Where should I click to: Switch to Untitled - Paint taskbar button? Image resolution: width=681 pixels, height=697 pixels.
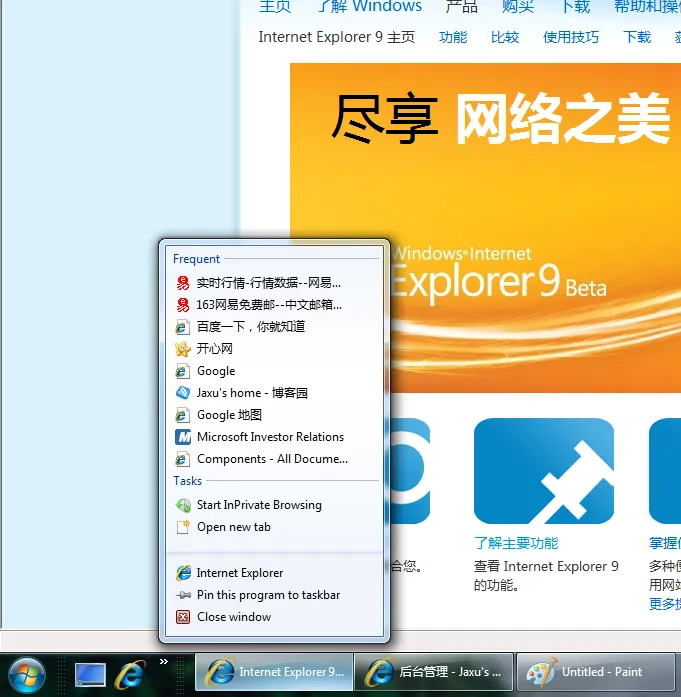point(596,672)
